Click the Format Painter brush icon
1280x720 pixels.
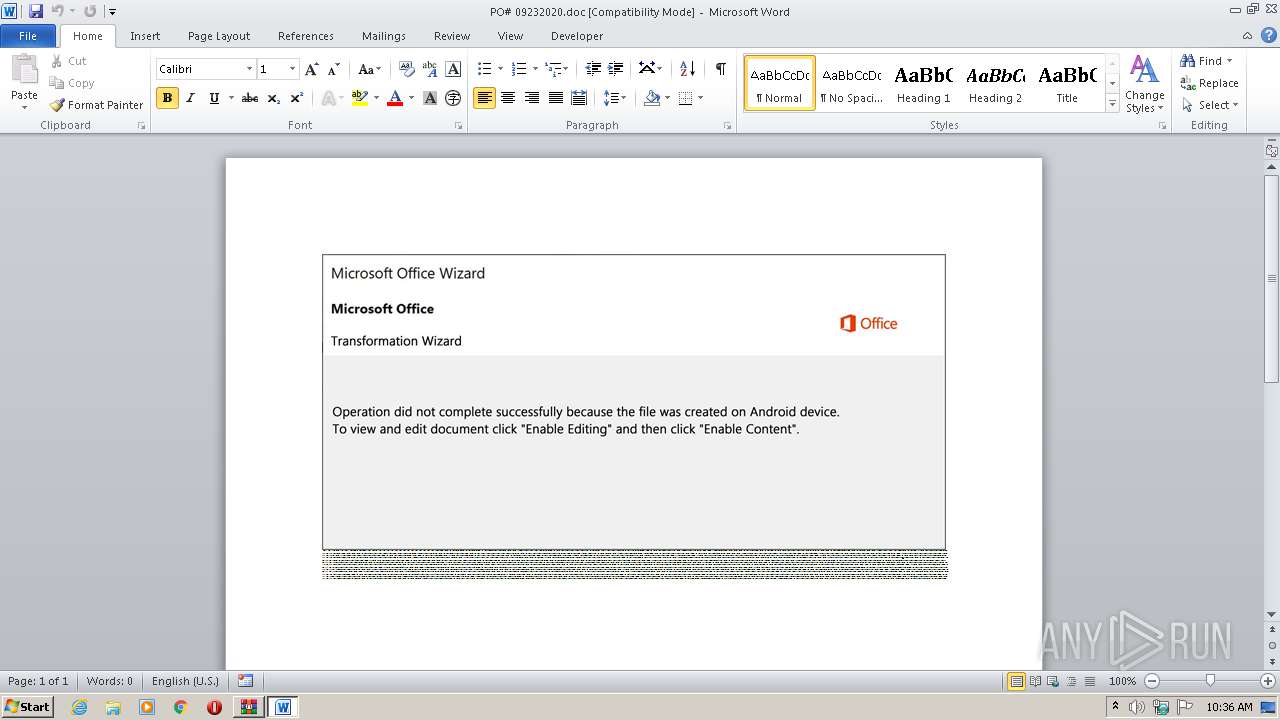coord(58,105)
